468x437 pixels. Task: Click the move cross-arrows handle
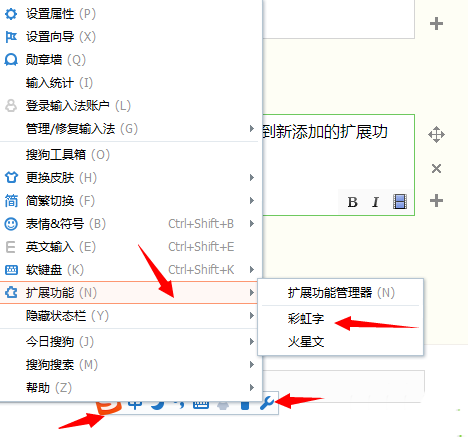pyautogui.click(x=436, y=135)
